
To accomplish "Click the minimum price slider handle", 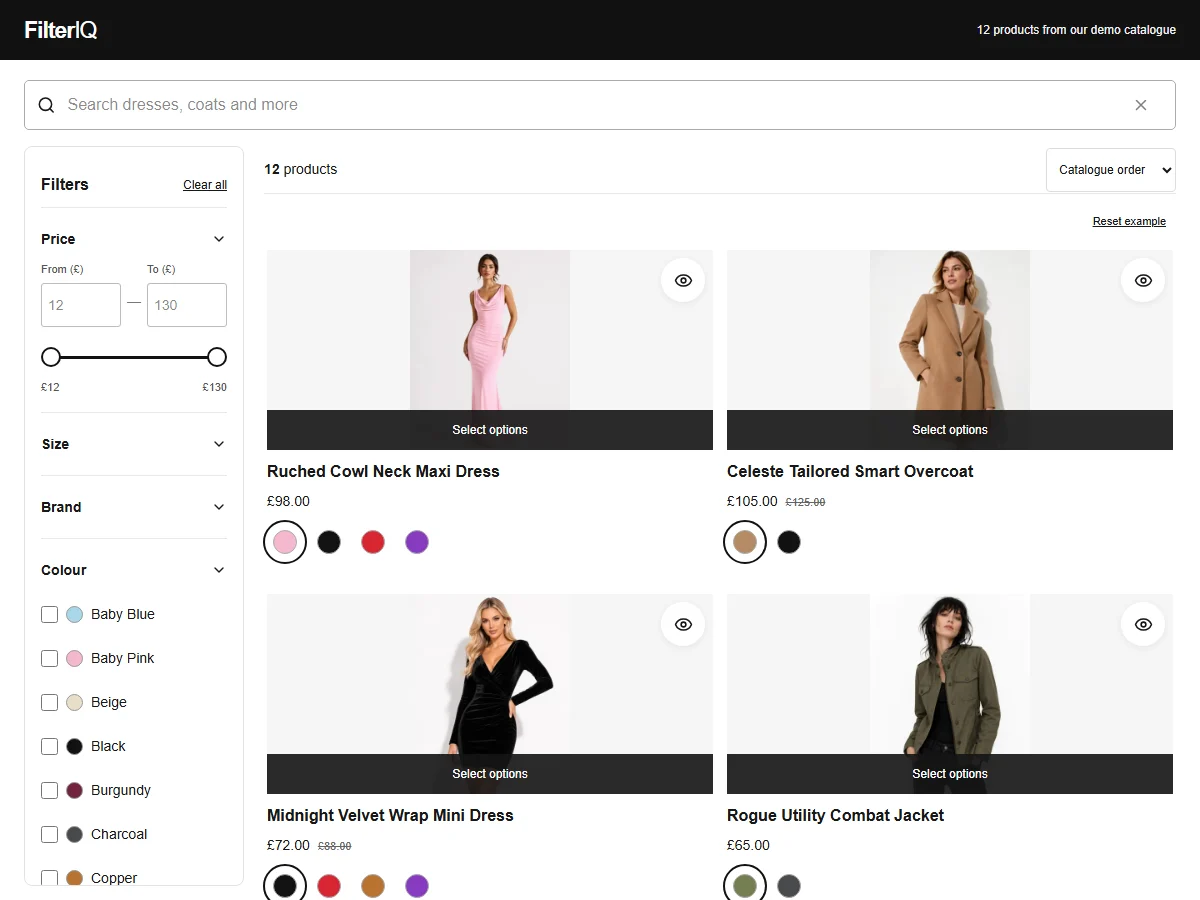I will [51, 357].
